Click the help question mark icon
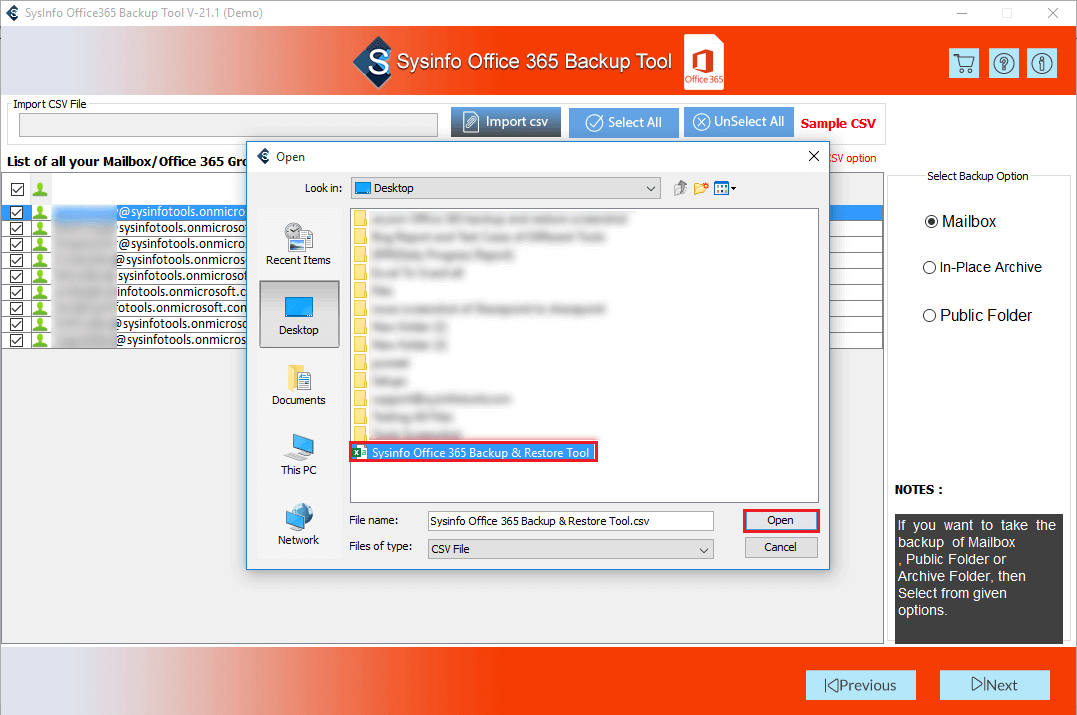Screen dimensions: 1077x715 coord(1004,64)
